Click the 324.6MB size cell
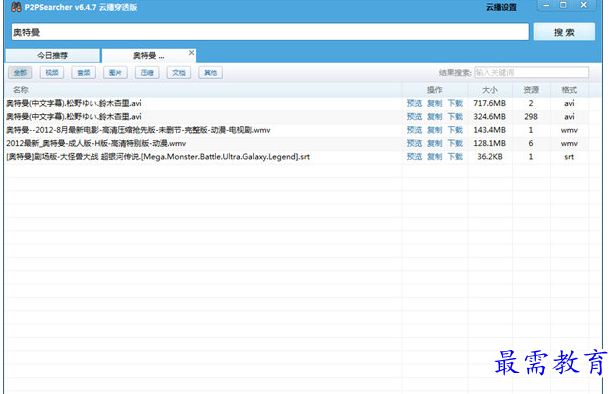Viewport: 616px width, 394px height. click(490, 117)
